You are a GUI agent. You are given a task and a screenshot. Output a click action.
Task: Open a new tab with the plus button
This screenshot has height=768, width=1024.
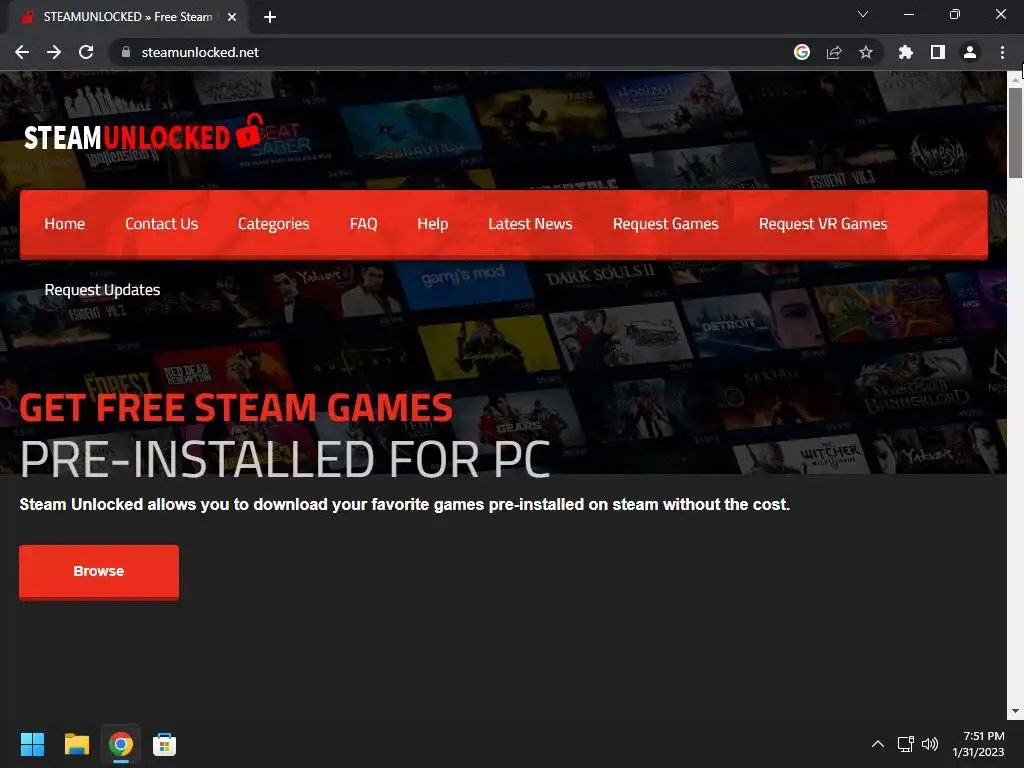[270, 17]
